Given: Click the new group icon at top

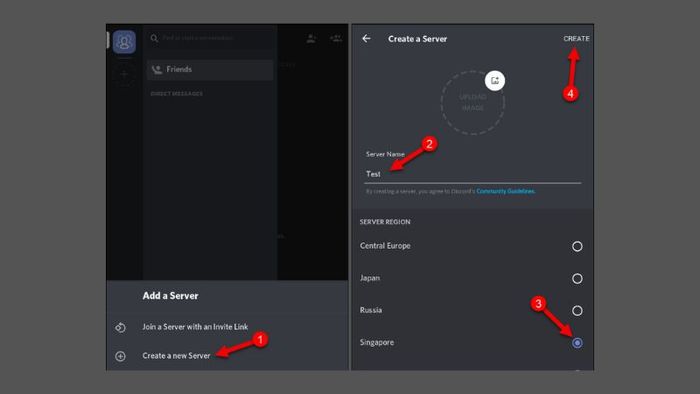Looking at the screenshot, I should click(336, 39).
